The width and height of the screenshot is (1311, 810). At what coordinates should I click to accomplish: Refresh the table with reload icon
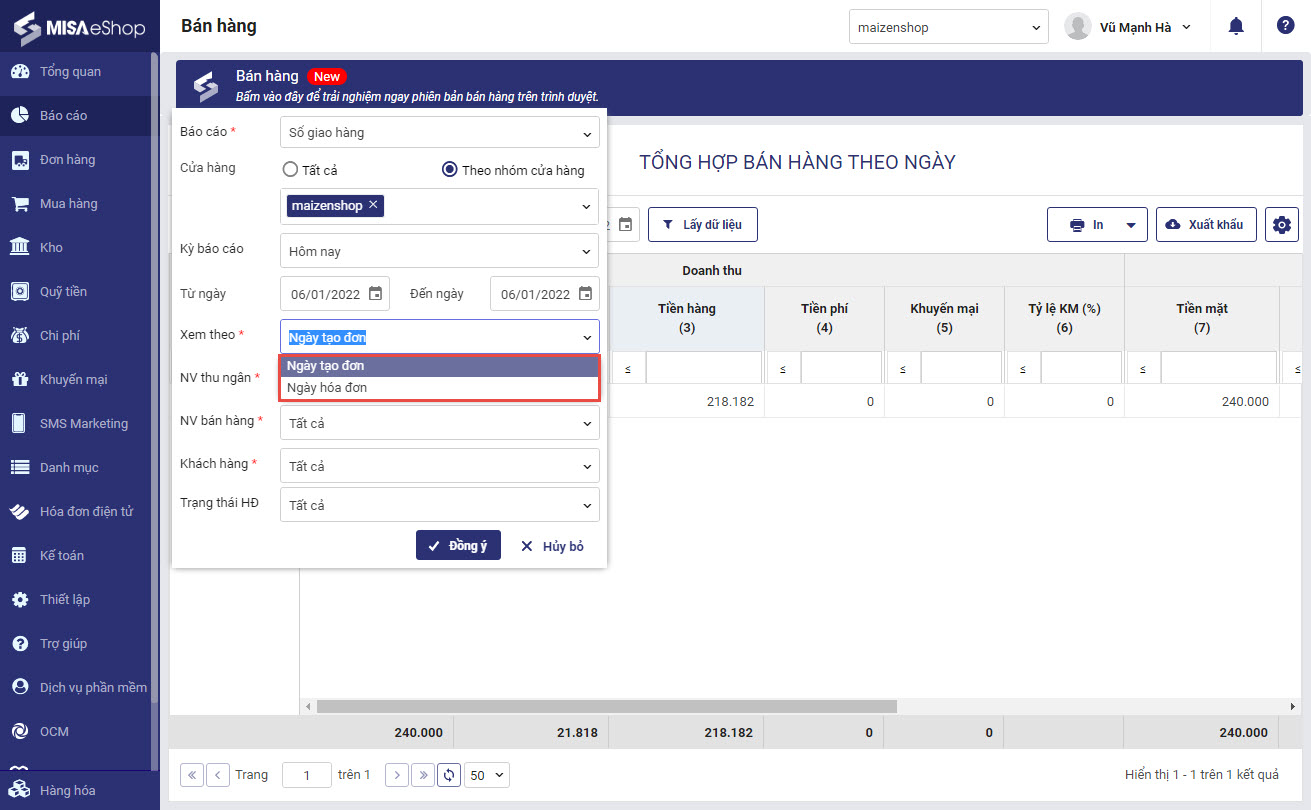[x=450, y=775]
